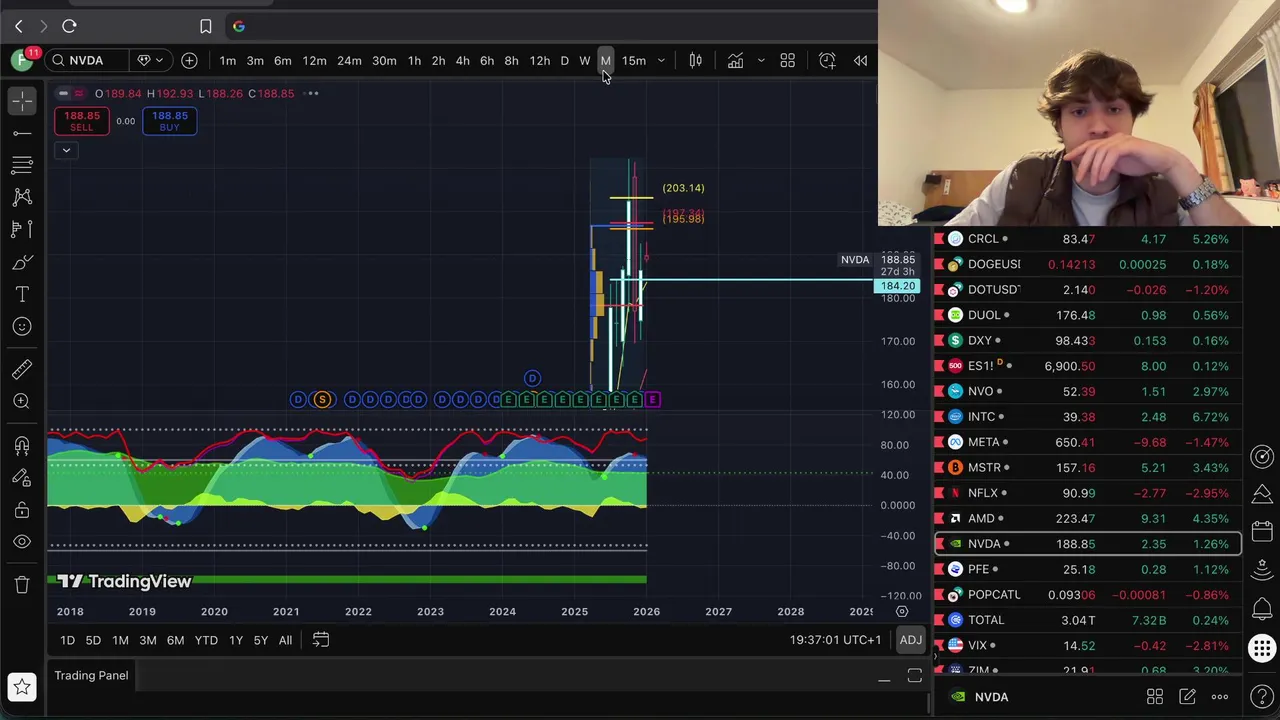Open the diamond plan dropdown
The width and height of the screenshot is (1280, 720).
[x=150, y=61]
